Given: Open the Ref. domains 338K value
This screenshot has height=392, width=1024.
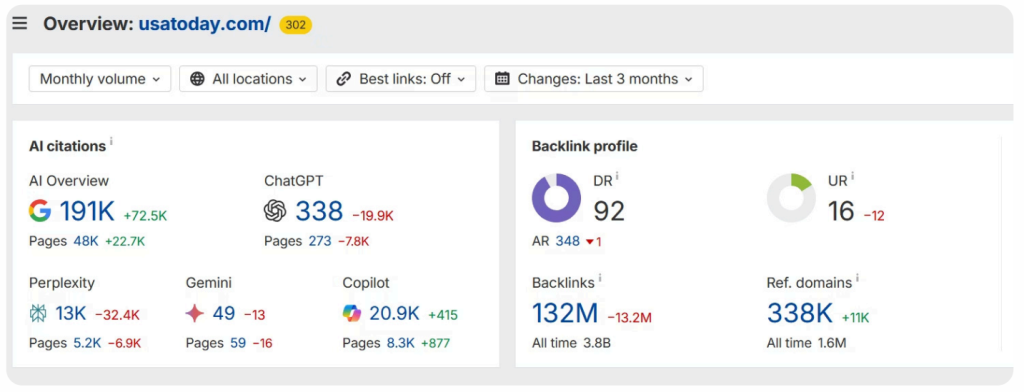Looking at the screenshot, I should pyautogui.click(x=800, y=314).
